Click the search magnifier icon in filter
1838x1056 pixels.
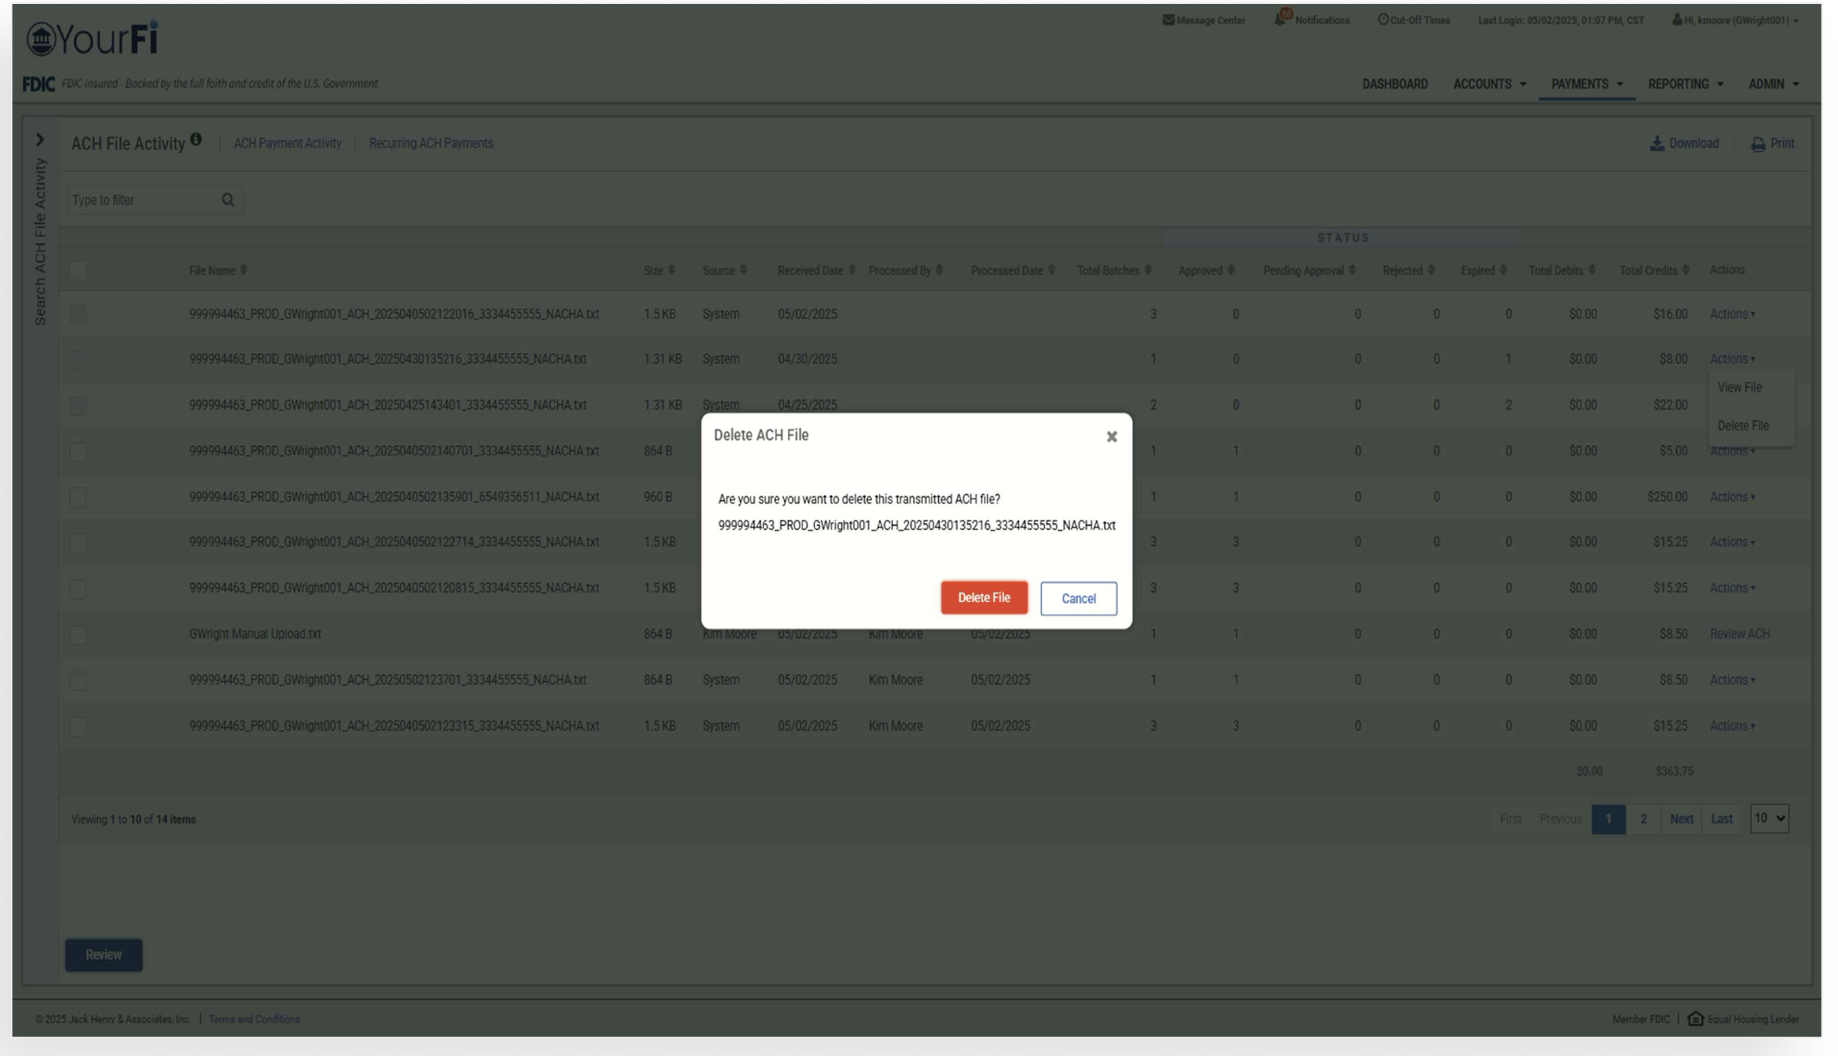[228, 200]
